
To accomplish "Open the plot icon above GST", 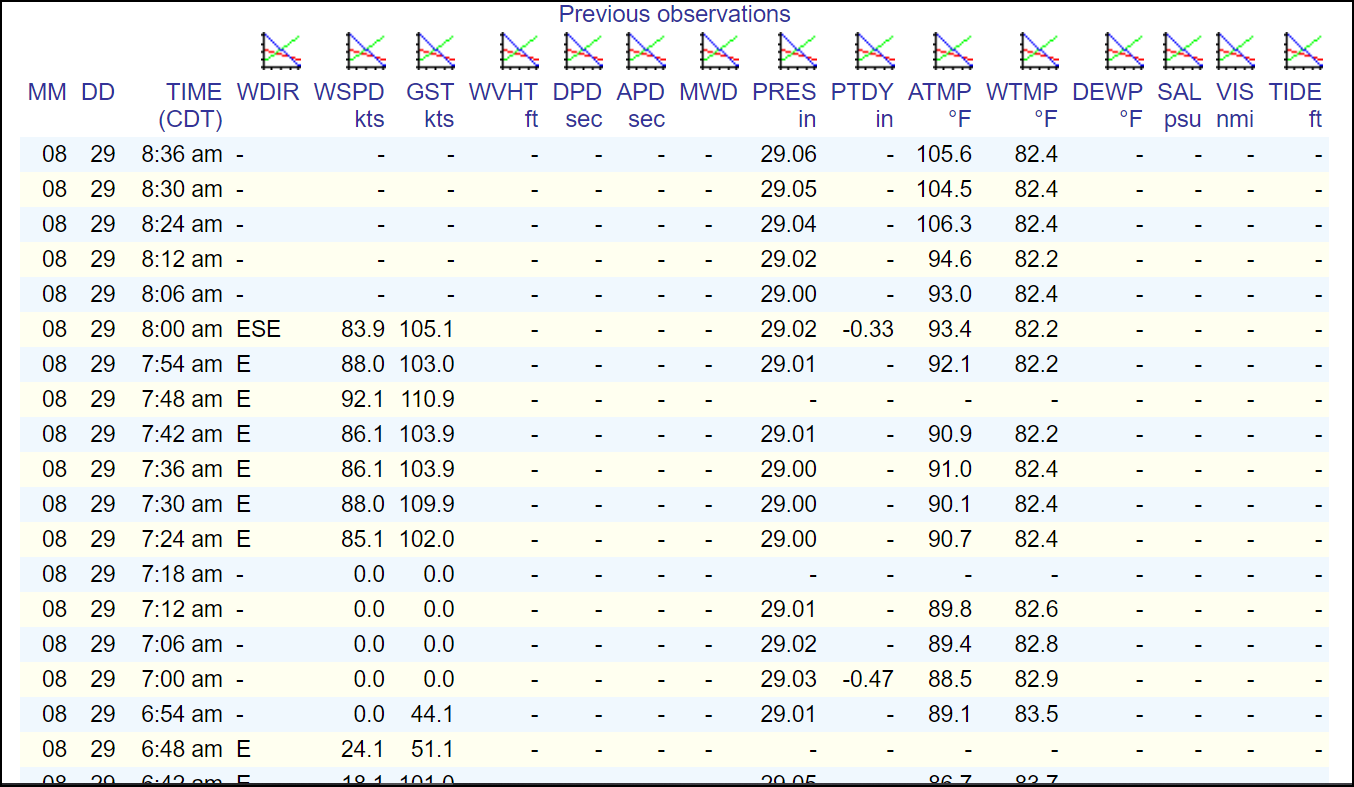I will (435, 50).
